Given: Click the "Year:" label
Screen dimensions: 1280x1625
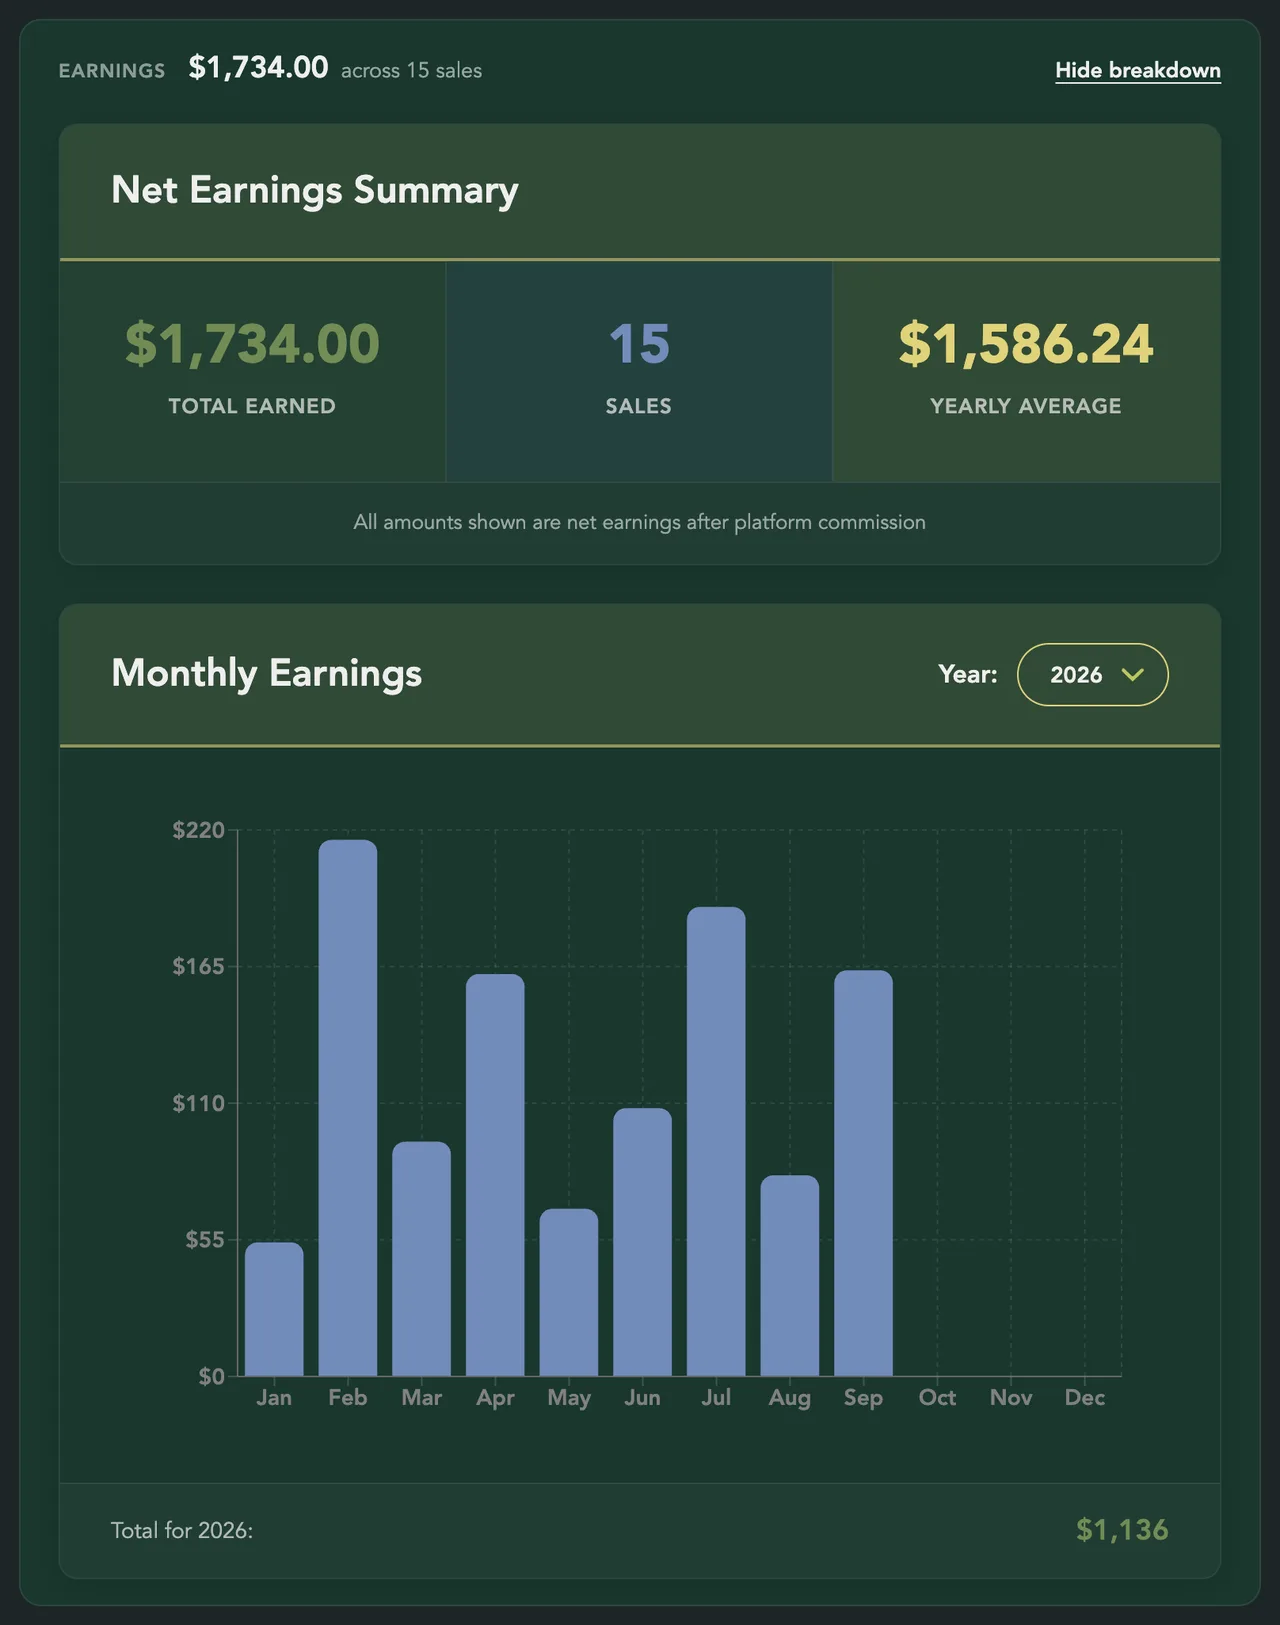Looking at the screenshot, I should point(968,674).
